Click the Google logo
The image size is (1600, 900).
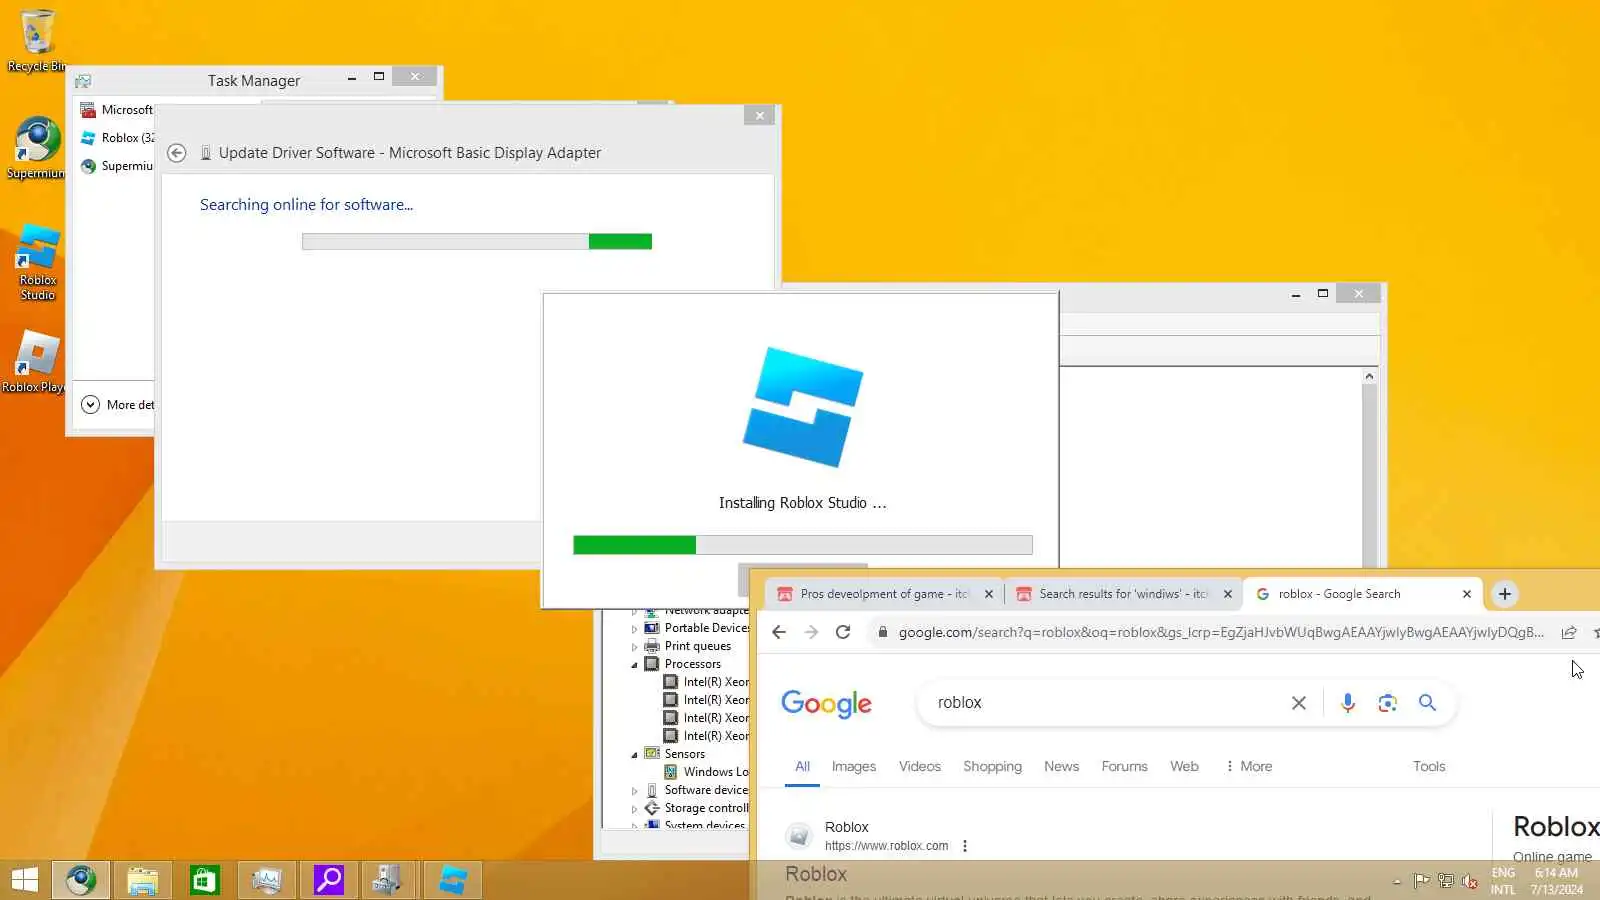pos(826,703)
